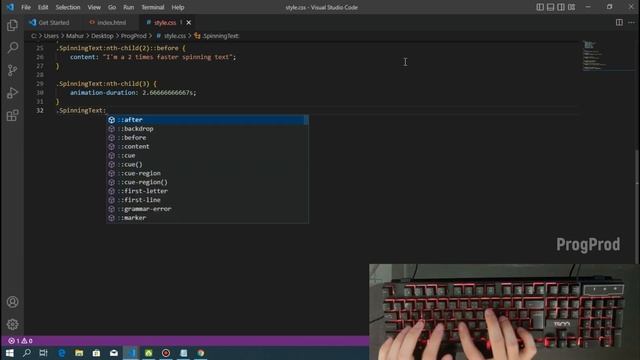Open Customize Layout from title bar
This screenshot has width=640, height=360.
click(x=571, y=7)
